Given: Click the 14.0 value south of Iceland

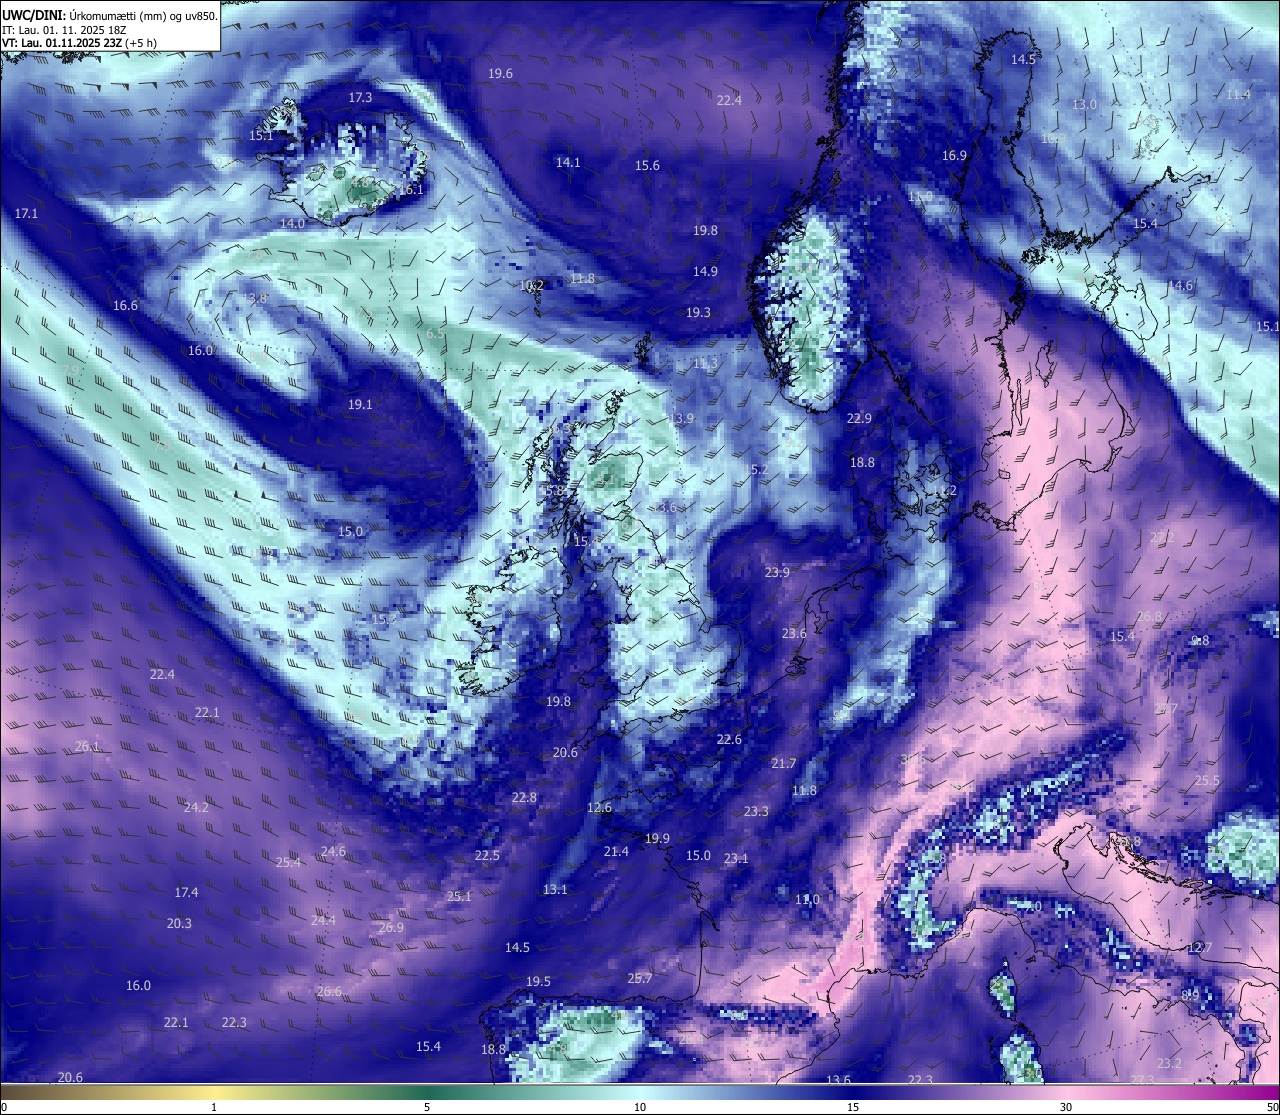Looking at the screenshot, I should pos(292,224).
